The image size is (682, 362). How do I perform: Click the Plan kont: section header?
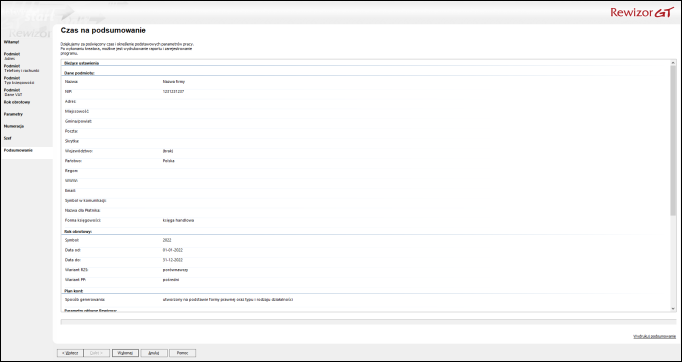pos(74,290)
